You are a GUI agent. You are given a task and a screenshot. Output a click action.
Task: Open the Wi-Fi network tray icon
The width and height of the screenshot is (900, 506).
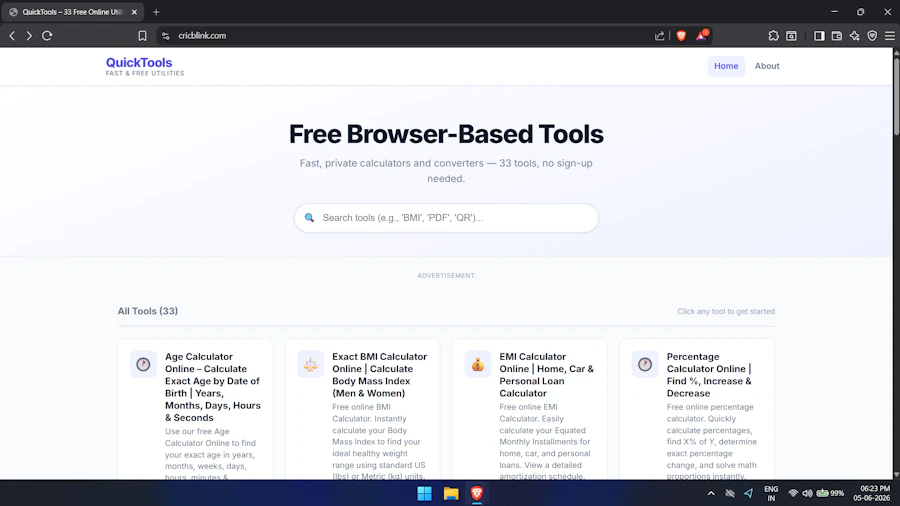[x=793, y=493]
